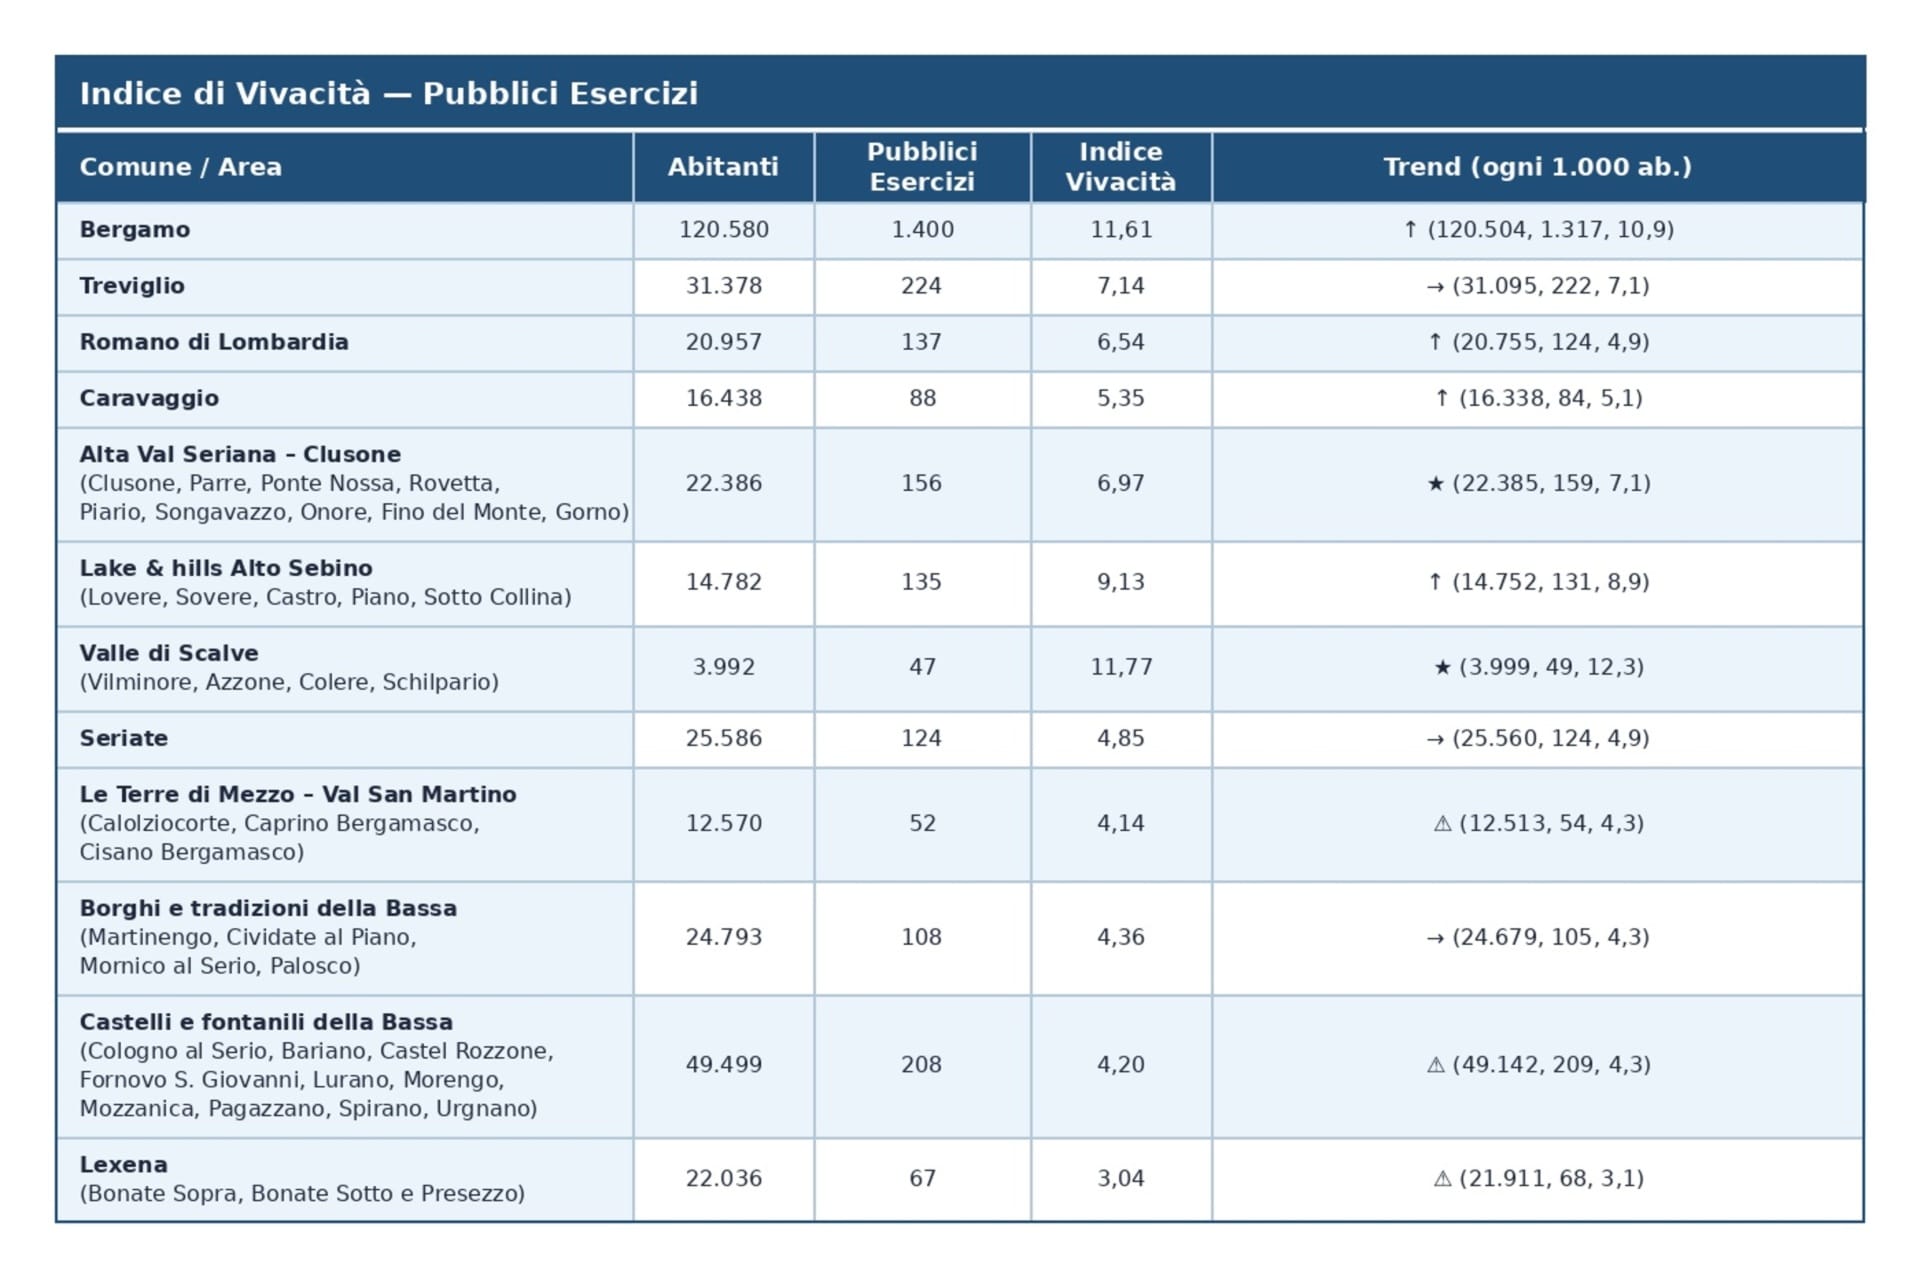Click the star icon in Valle di Scalve trend
1920x1278 pixels.
[1442, 667]
